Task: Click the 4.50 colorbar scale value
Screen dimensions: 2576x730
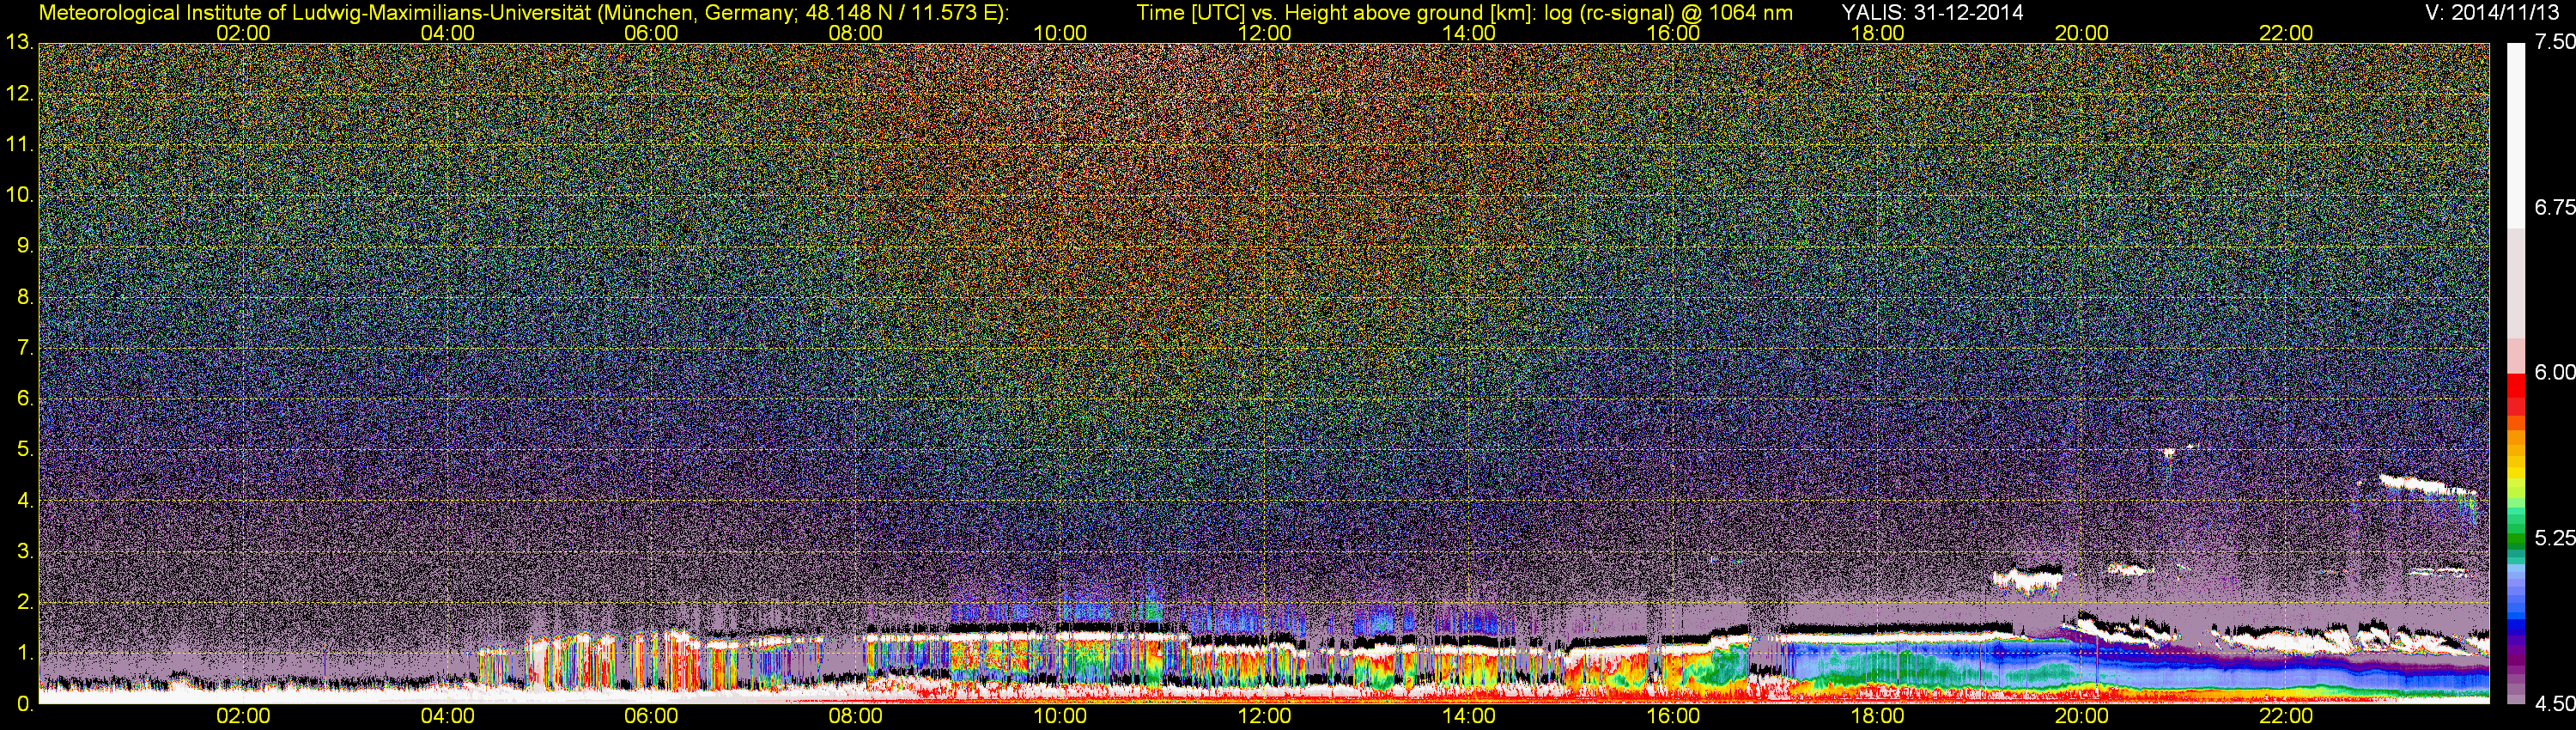Action: click(x=2554, y=704)
